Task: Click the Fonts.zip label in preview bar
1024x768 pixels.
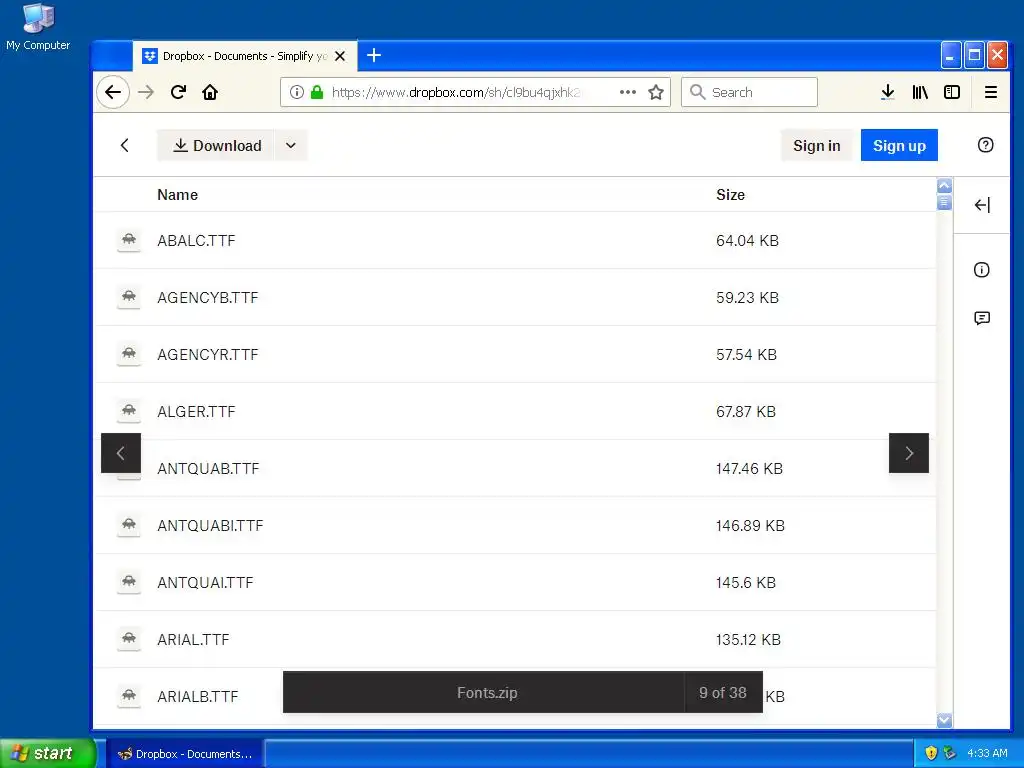Action: (487, 692)
